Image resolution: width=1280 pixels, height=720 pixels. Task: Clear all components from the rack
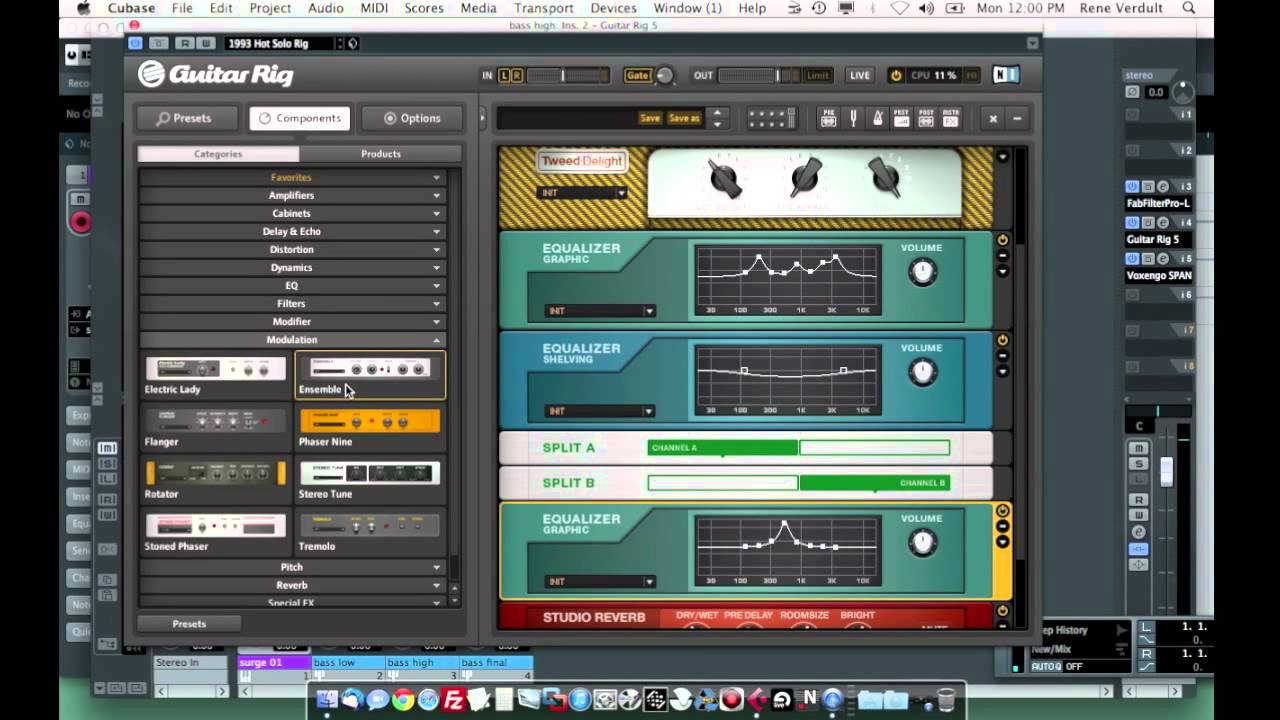(x=993, y=118)
